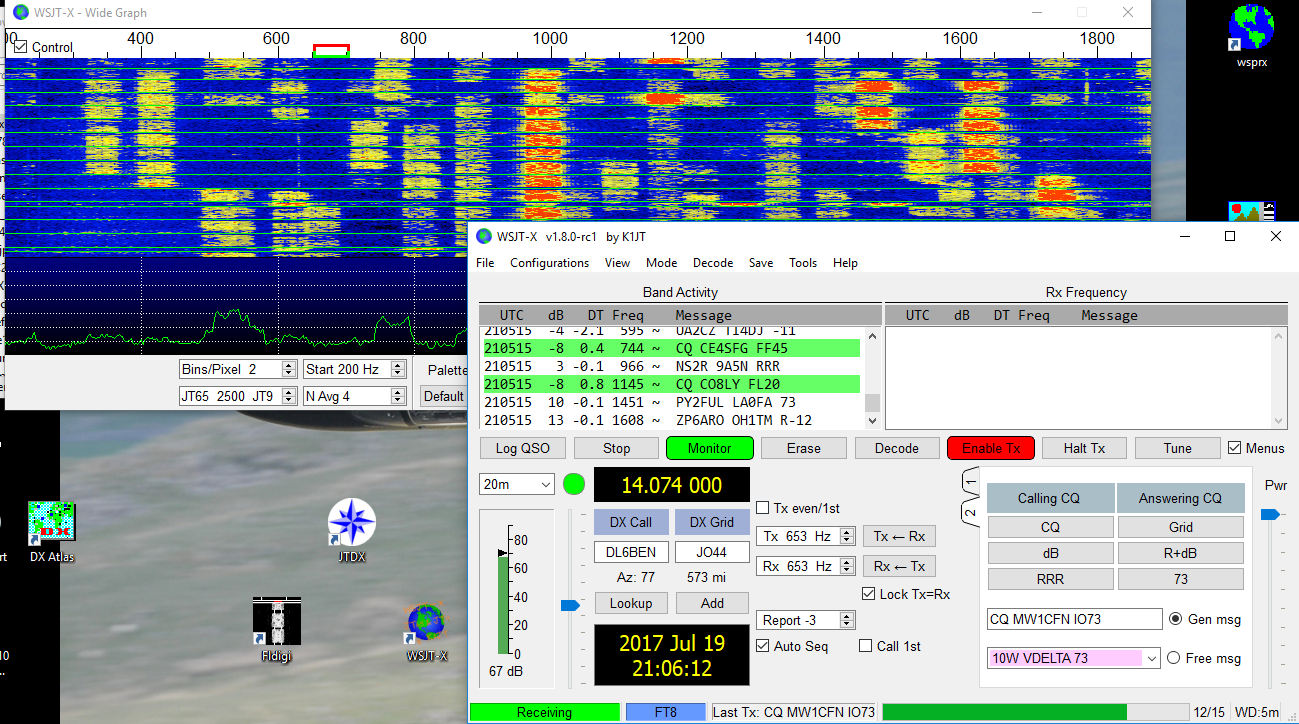Viewport: 1299px width, 724px height.
Task: Enable the Call 1st option
Action: click(x=864, y=645)
